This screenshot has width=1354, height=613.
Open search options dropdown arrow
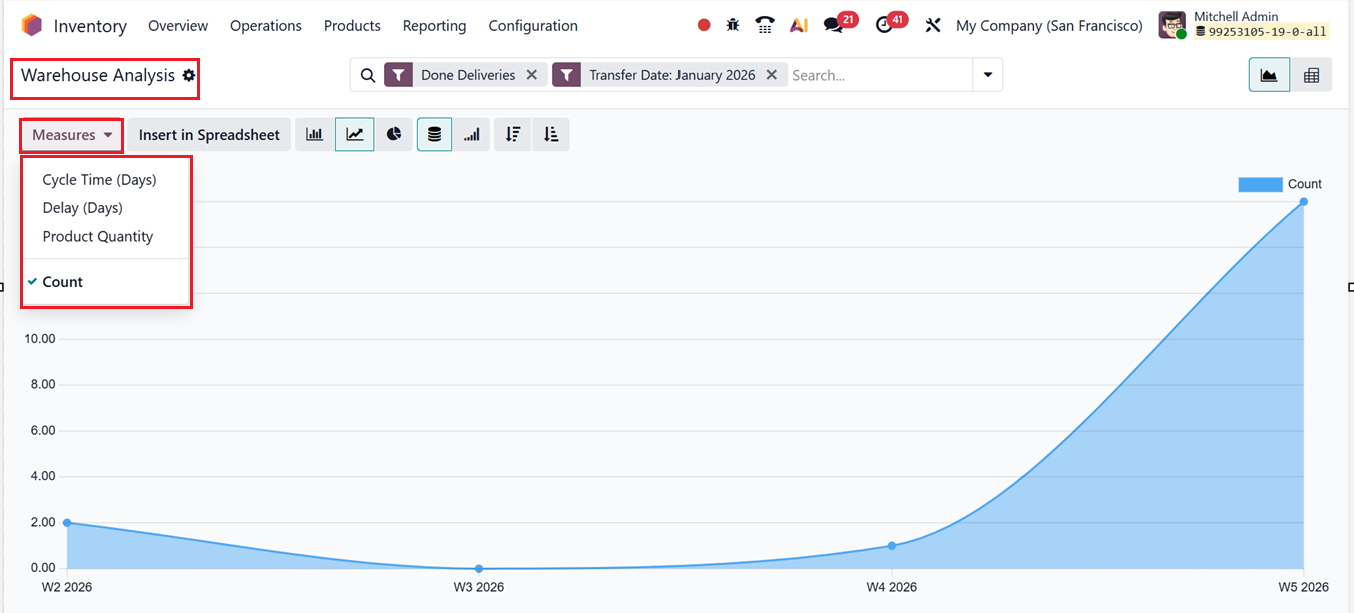coord(988,75)
